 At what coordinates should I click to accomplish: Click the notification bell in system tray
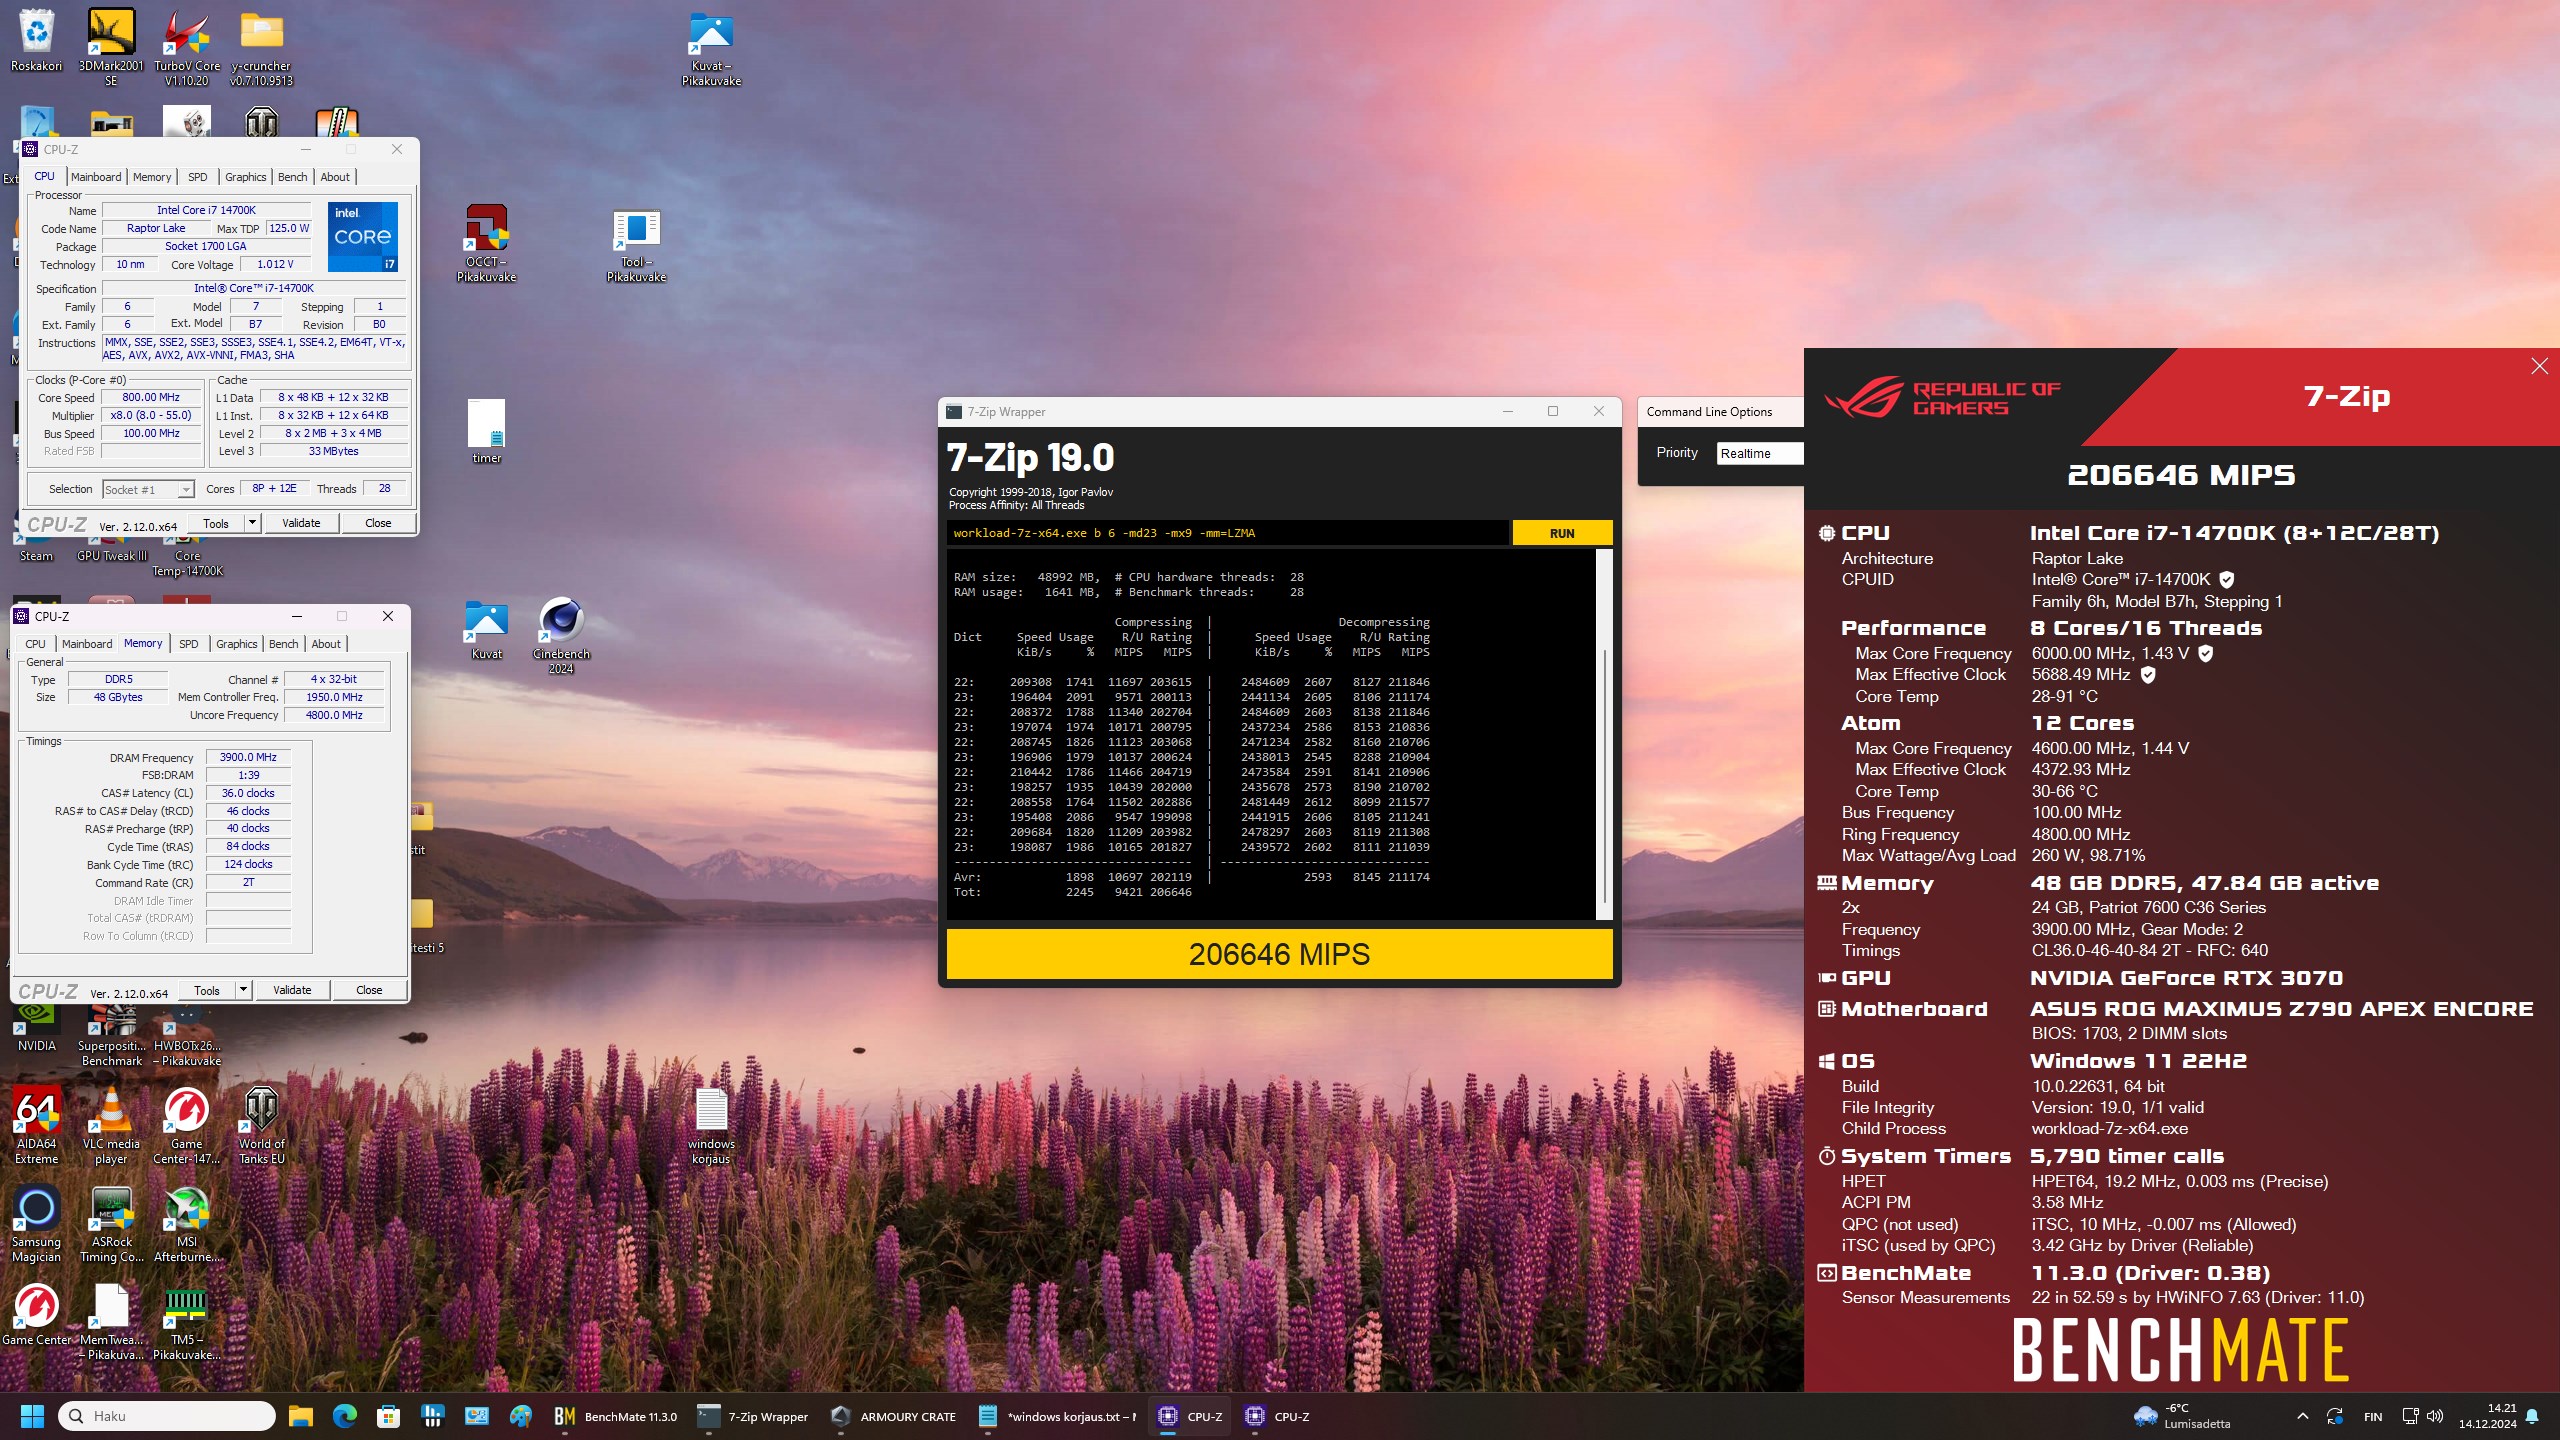2532,1416
